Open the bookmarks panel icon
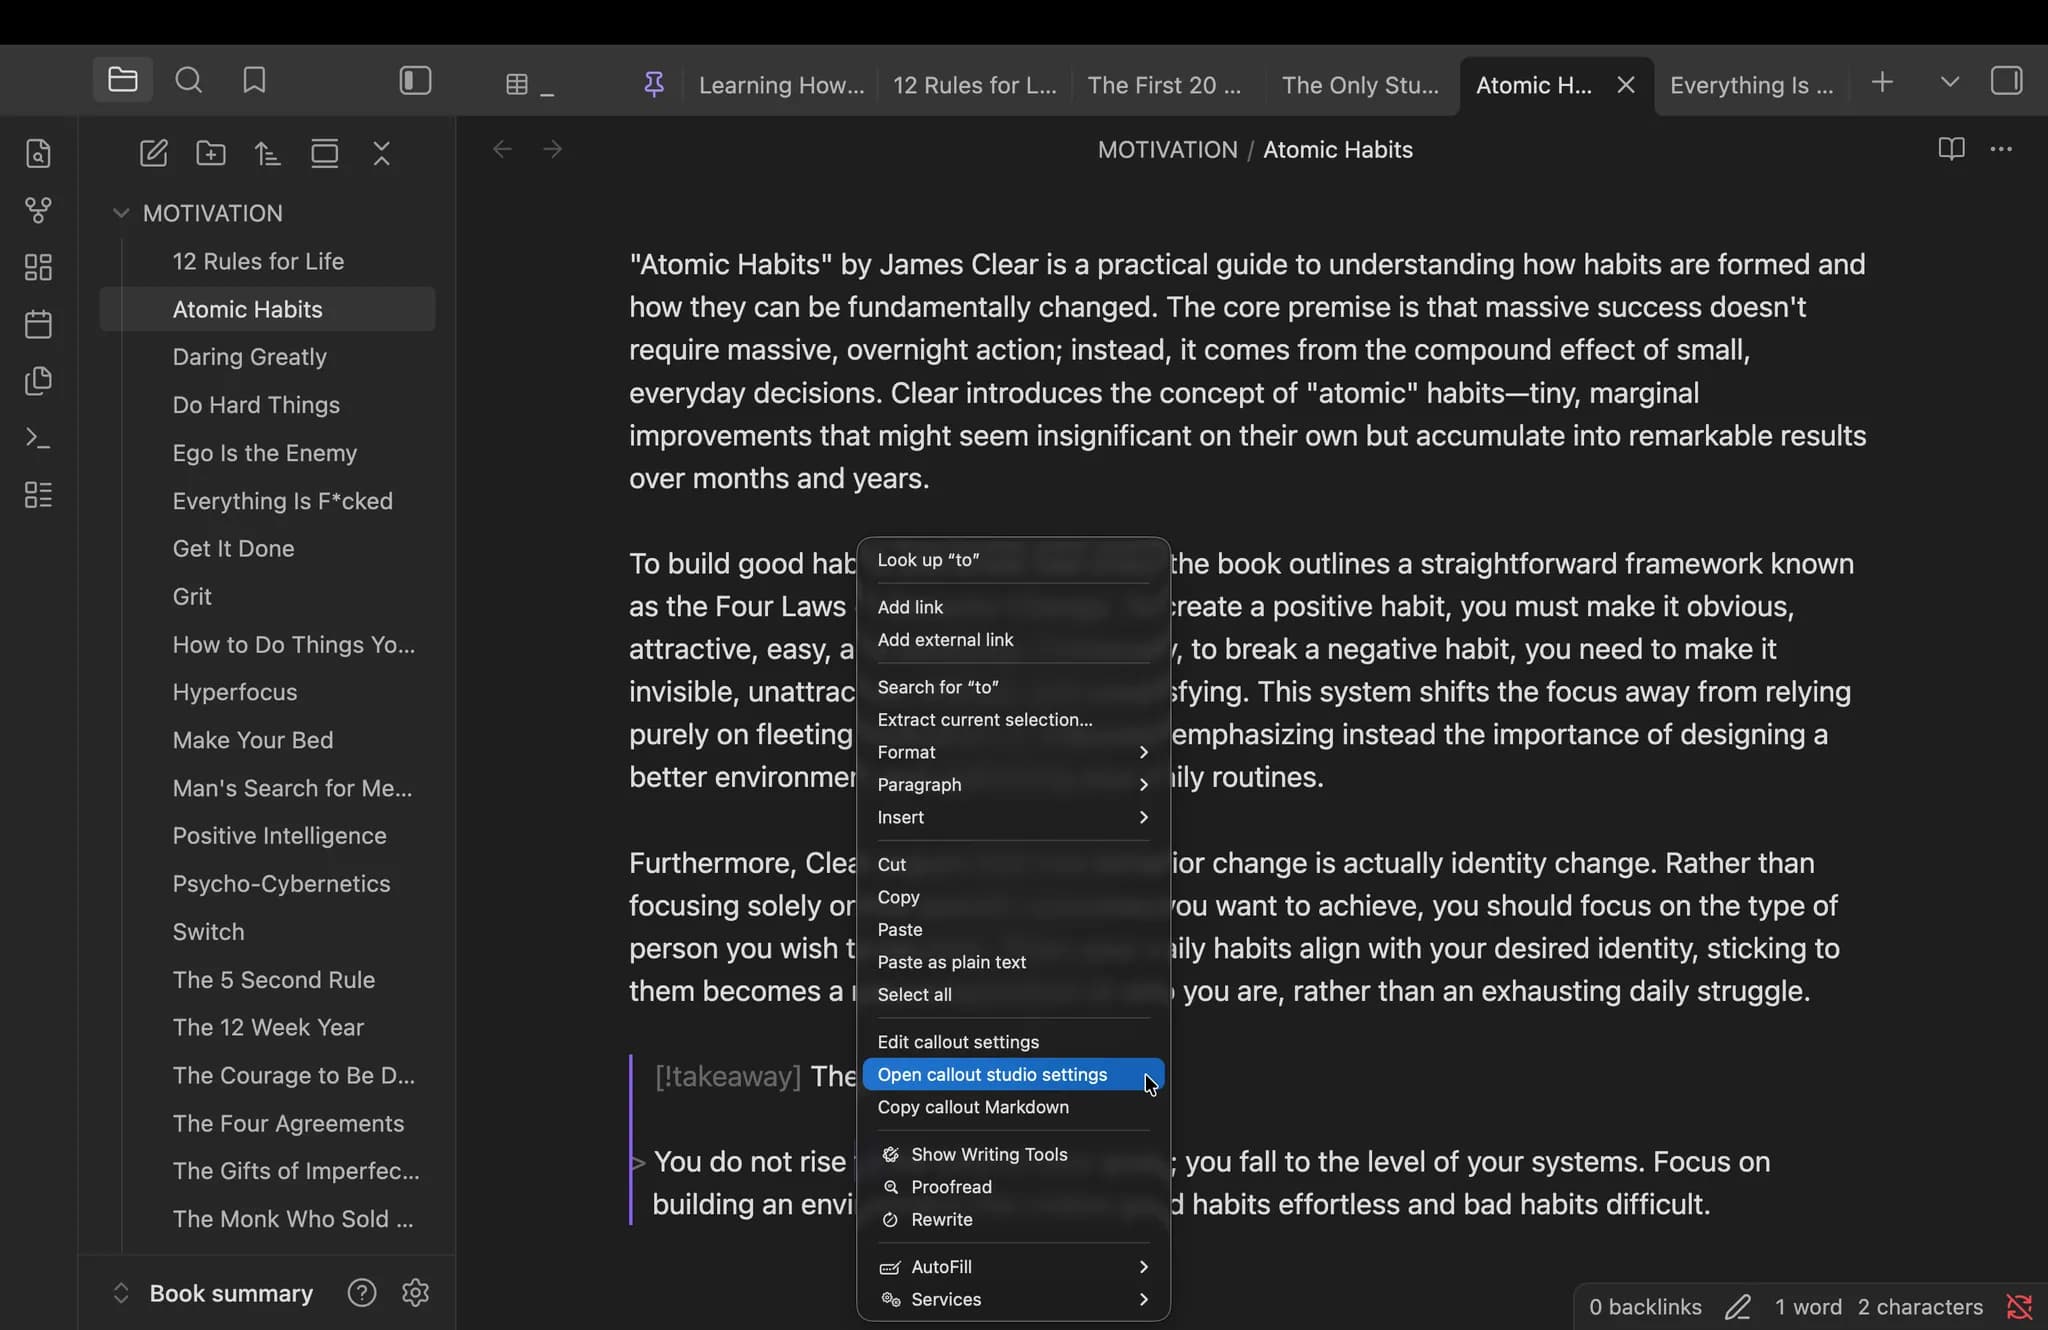The image size is (2048, 1330). point(254,80)
